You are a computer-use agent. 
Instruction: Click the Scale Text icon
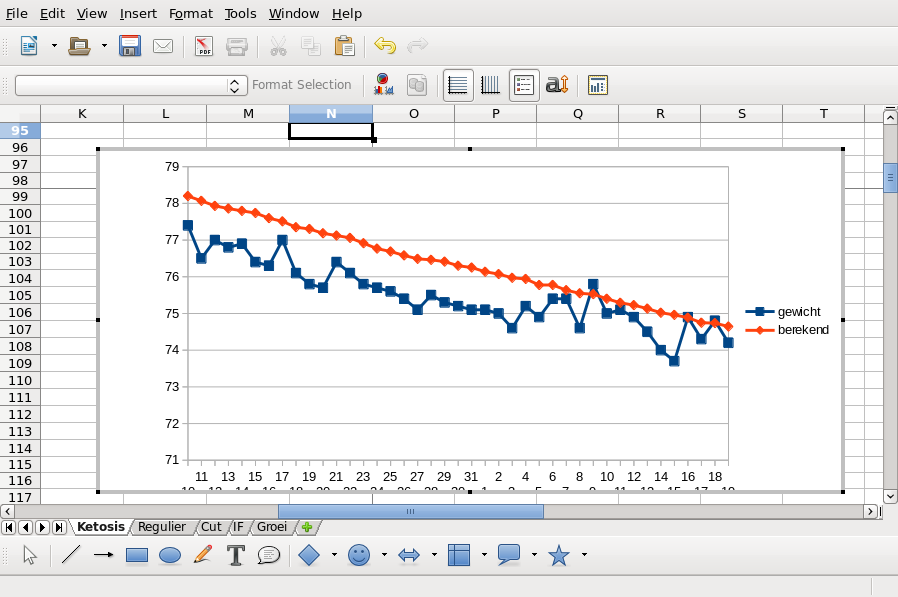pyautogui.click(x=557, y=85)
